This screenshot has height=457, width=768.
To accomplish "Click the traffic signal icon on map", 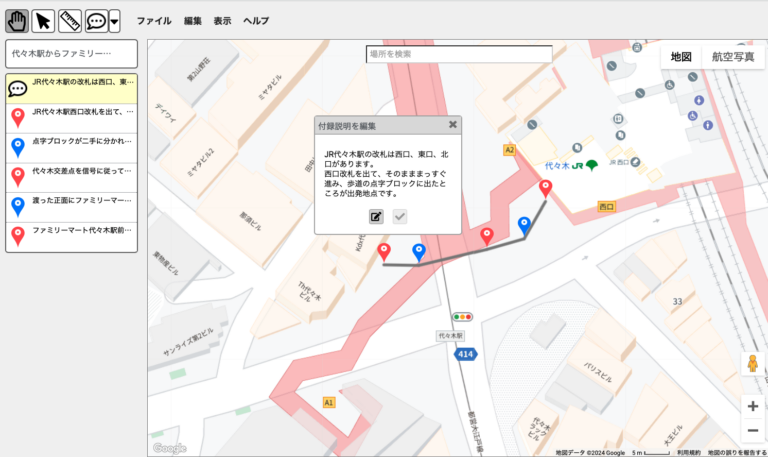I will (x=462, y=317).
